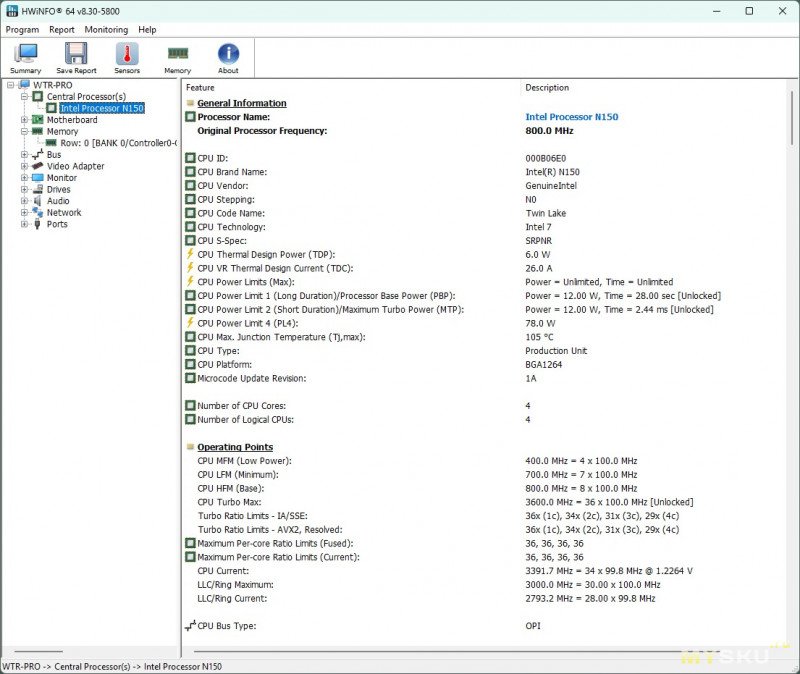Click the CPU Bus Type icon
The image size is (800, 674).
pyautogui.click(x=190, y=626)
